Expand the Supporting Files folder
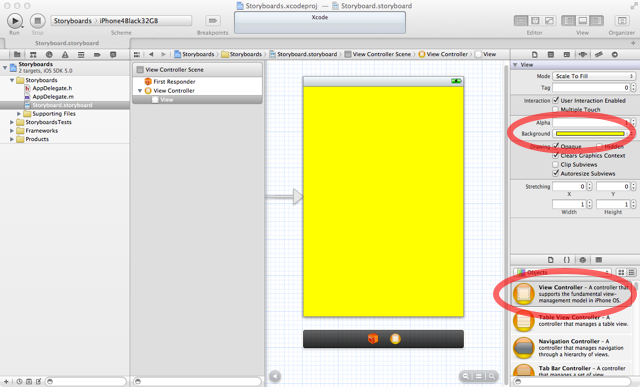This screenshot has height=387, width=640. [19, 113]
